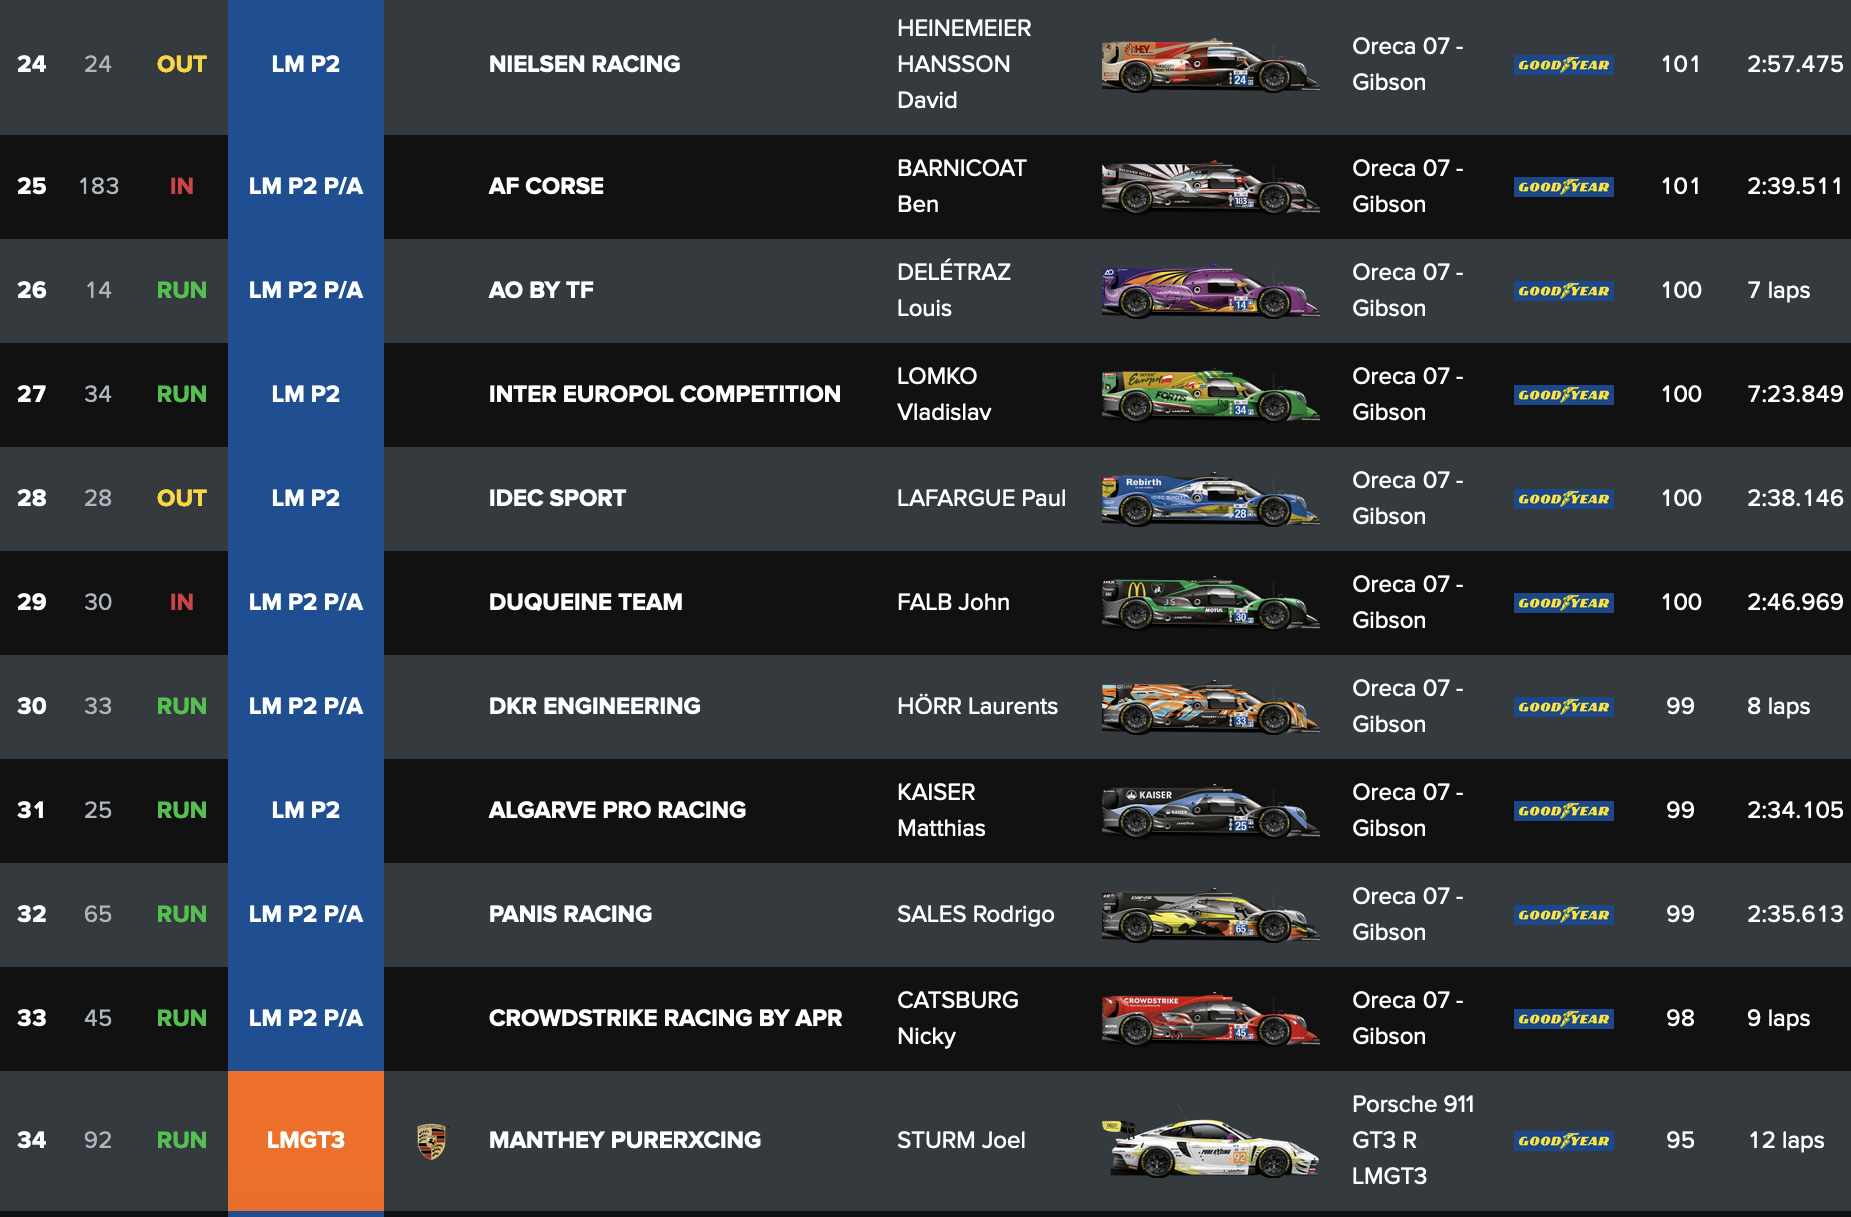Click Goodyear logo in AF Corse row
Screen dimensions: 1851x1217
click(x=1564, y=187)
